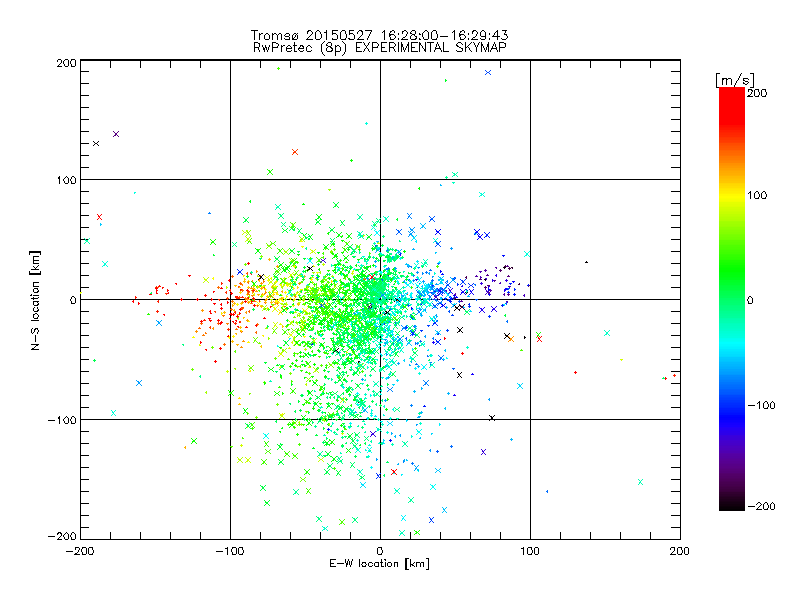Select the -100 tick on E-W axis
This screenshot has width=800, height=600.
click(x=230, y=551)
